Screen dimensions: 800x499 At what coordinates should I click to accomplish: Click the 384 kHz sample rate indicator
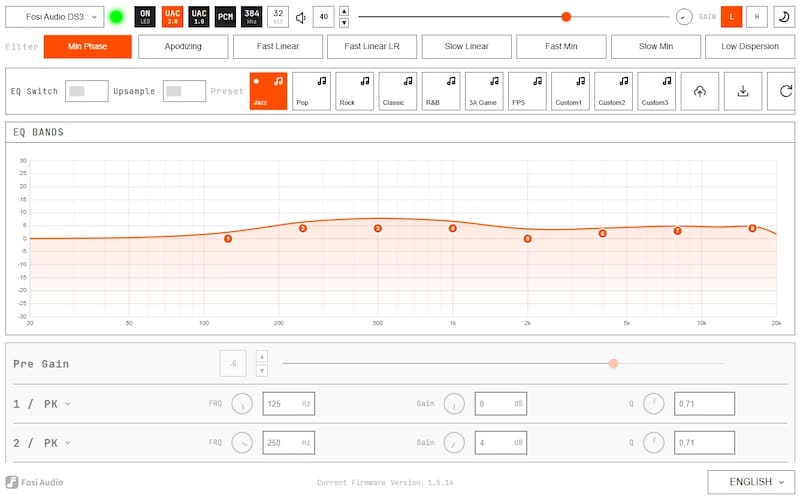coord(252,17)
